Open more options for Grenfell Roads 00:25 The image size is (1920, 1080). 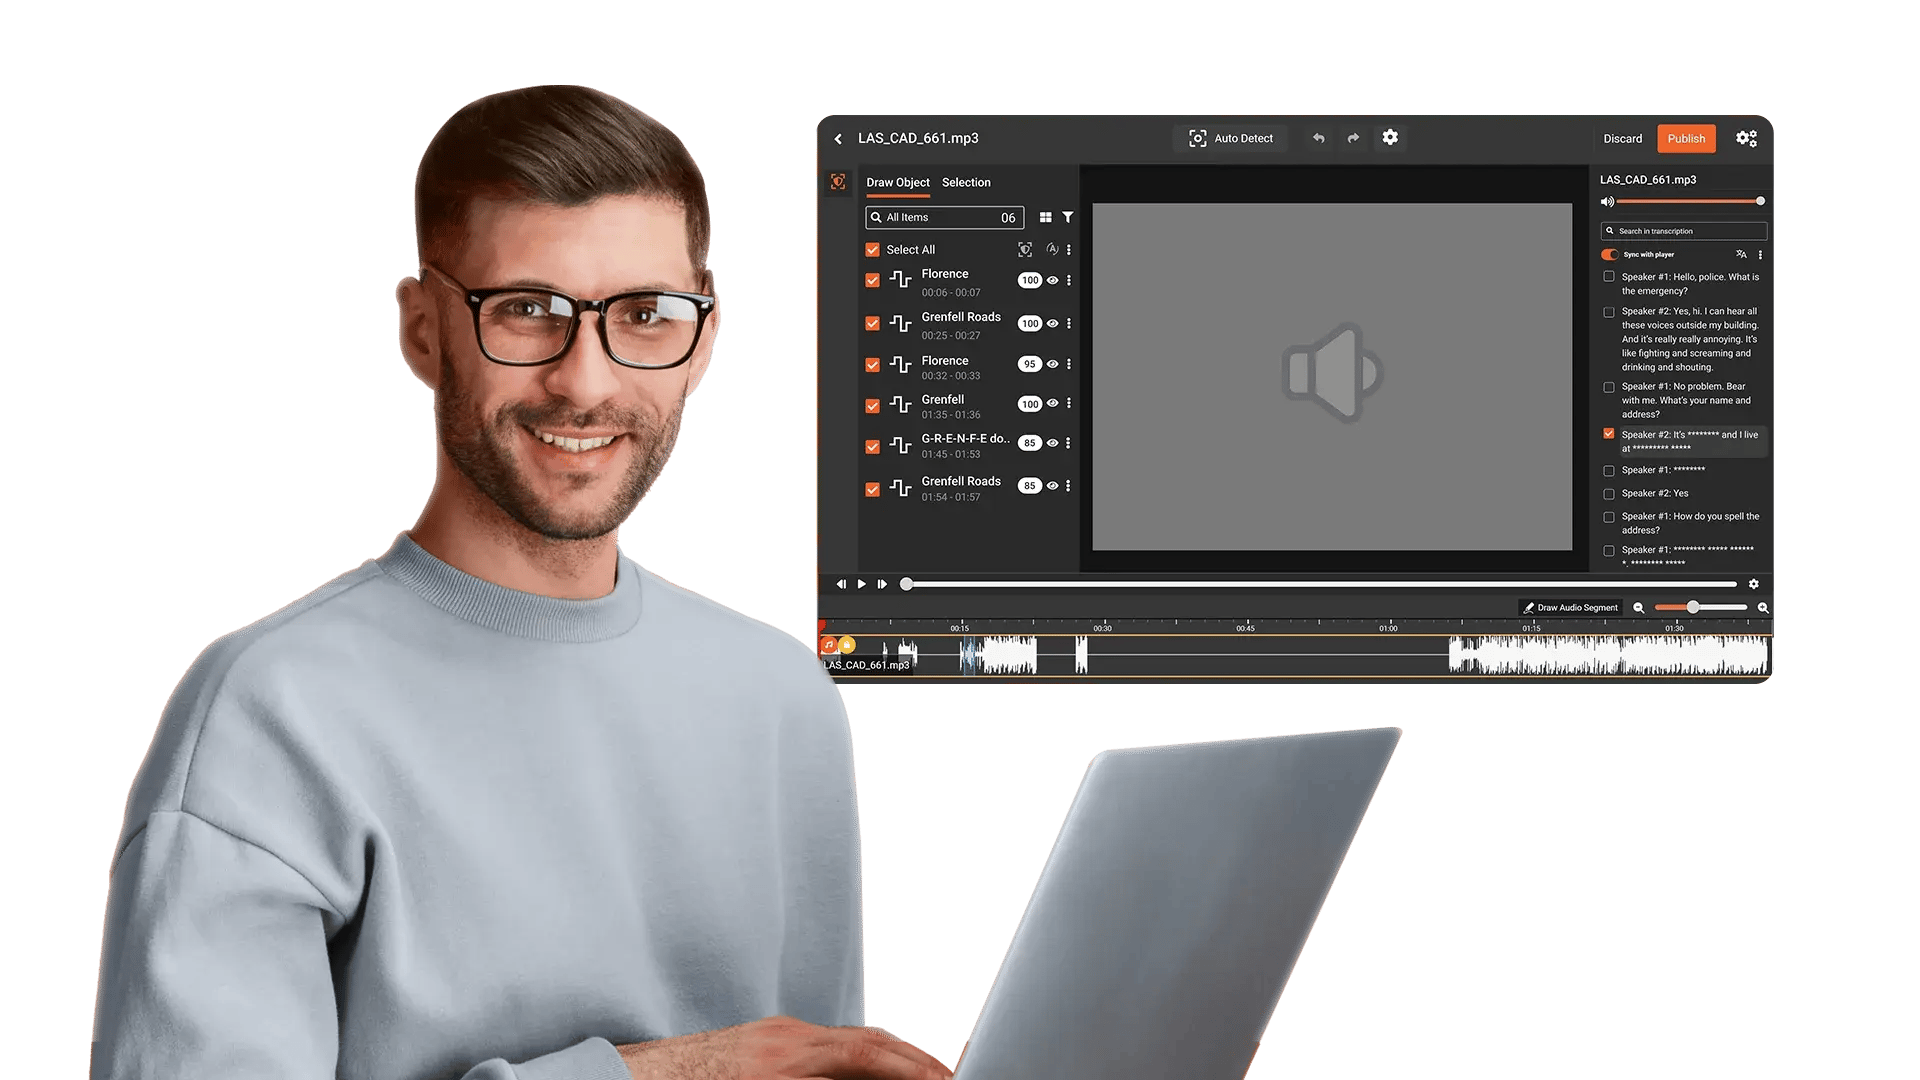pos(1069,323)
